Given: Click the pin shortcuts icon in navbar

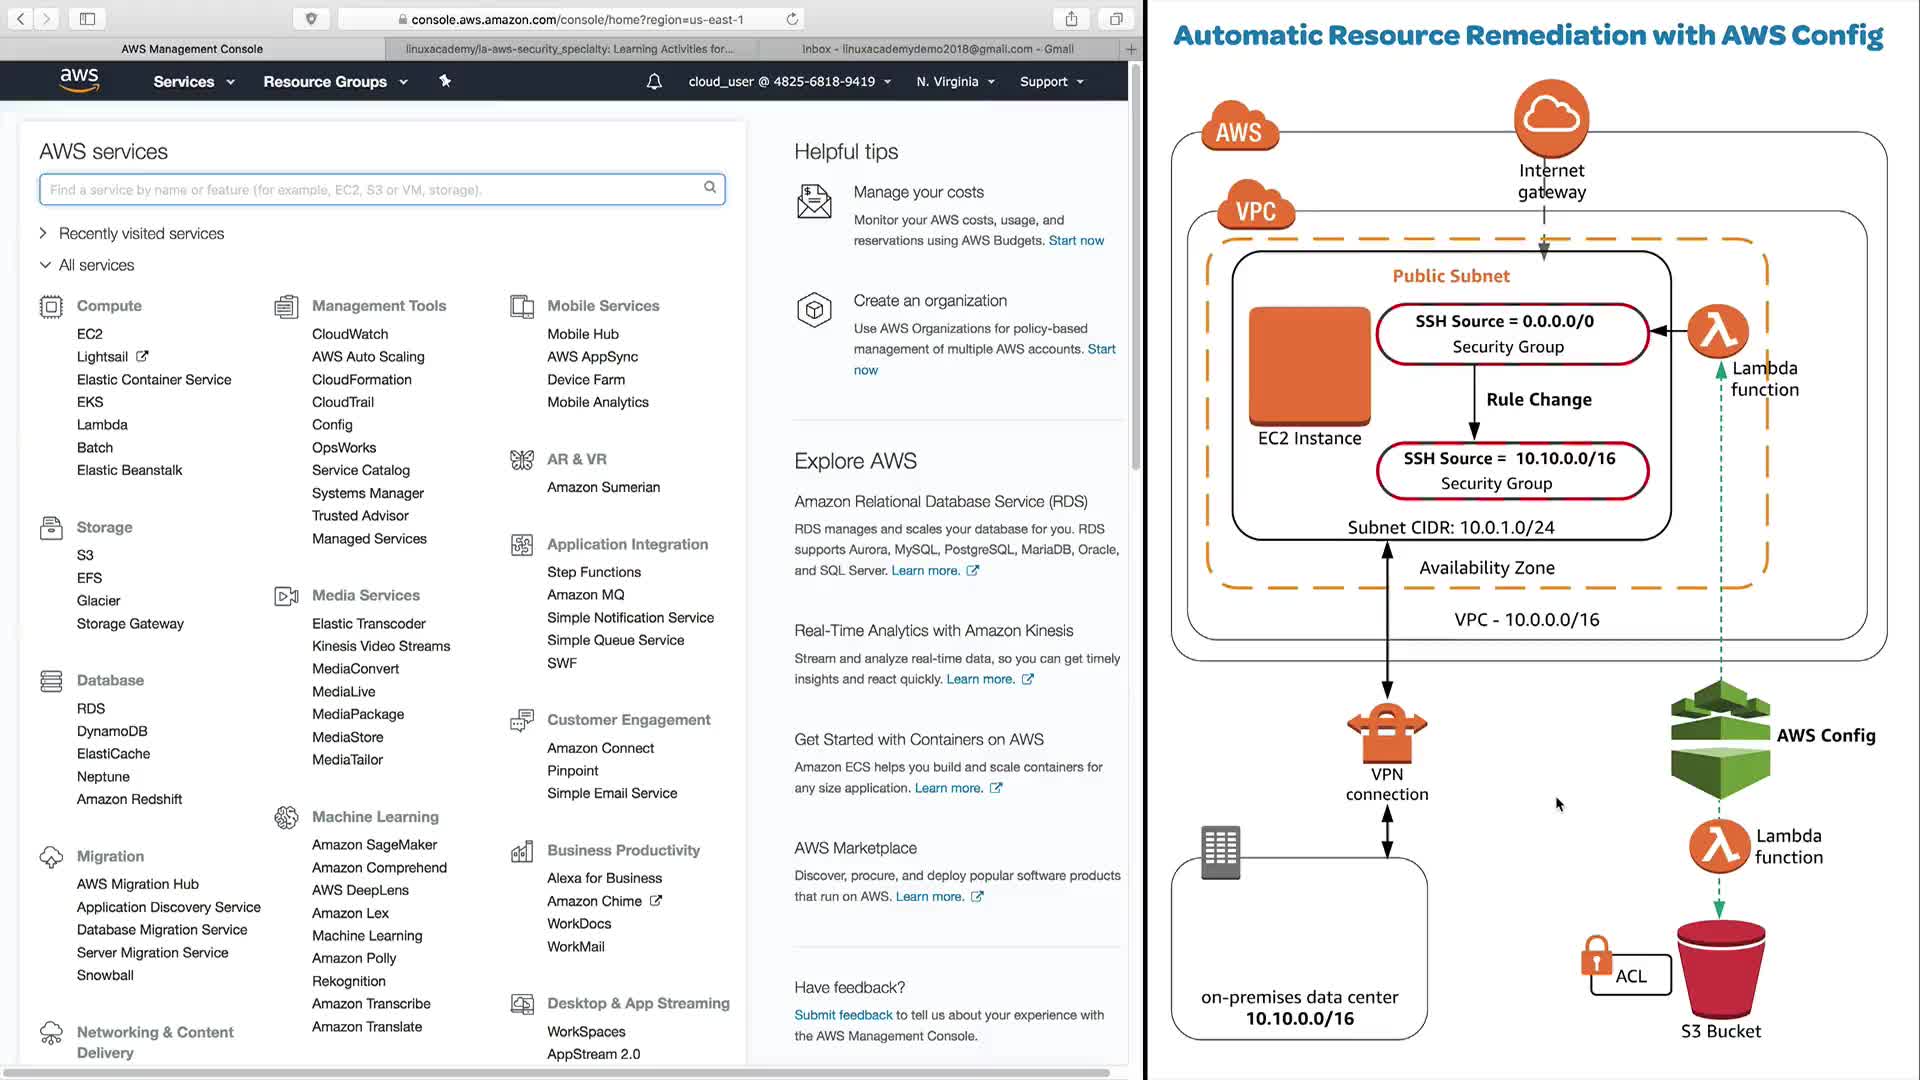Looking at the screenshot, I should [445, 81].
